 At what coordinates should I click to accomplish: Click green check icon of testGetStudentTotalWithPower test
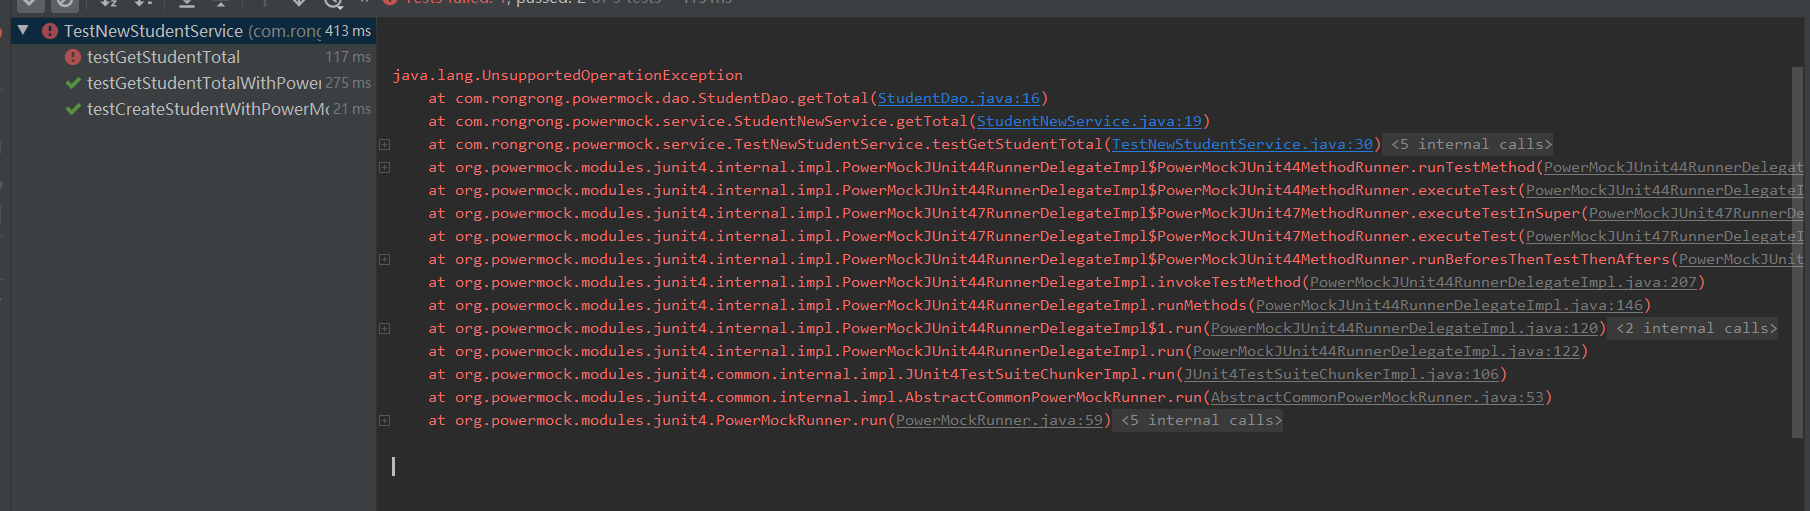(x=73, y=83)
